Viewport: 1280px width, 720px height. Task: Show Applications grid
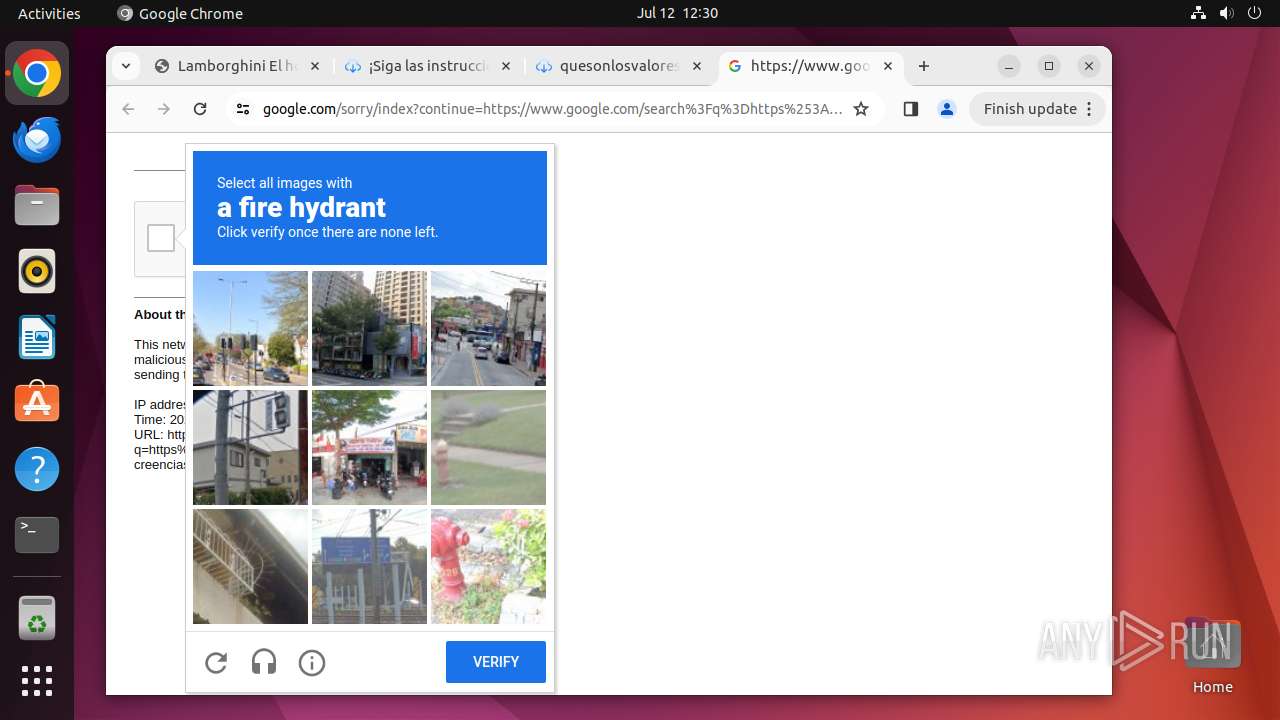(x=37, y=681)
